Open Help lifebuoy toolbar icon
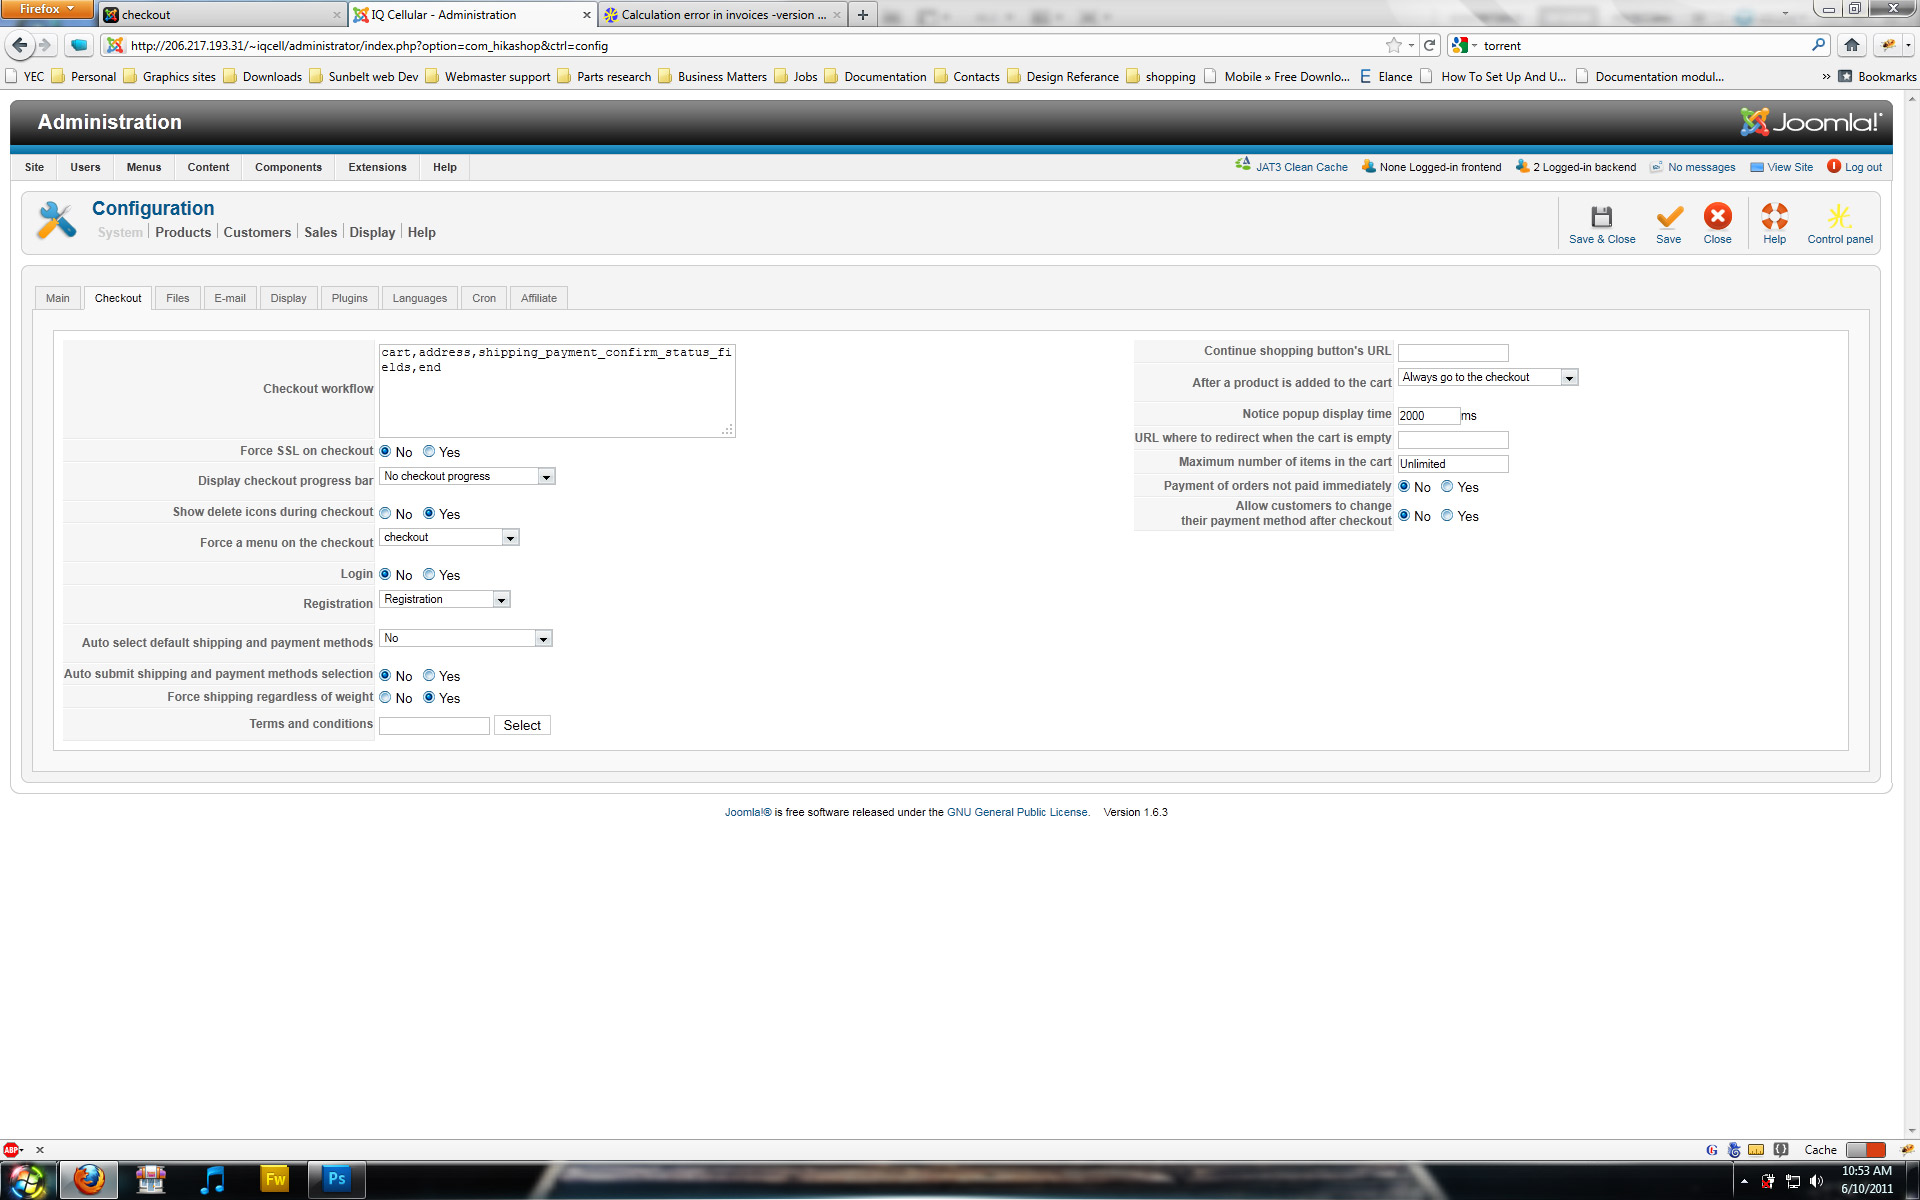Viewport: 1920px width, 1200px height. pyautogui.click(x=1774, y=217)
